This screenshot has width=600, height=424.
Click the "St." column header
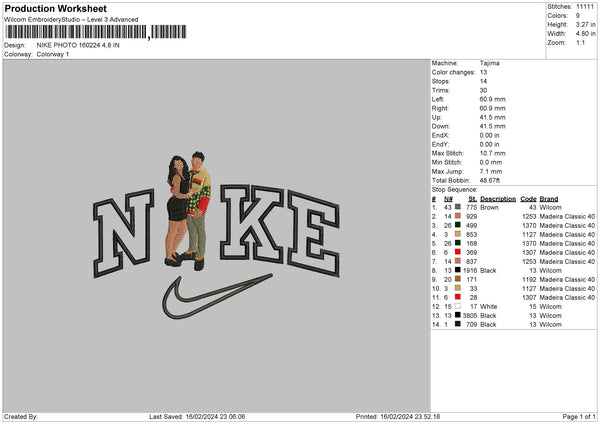coord(473,199)
